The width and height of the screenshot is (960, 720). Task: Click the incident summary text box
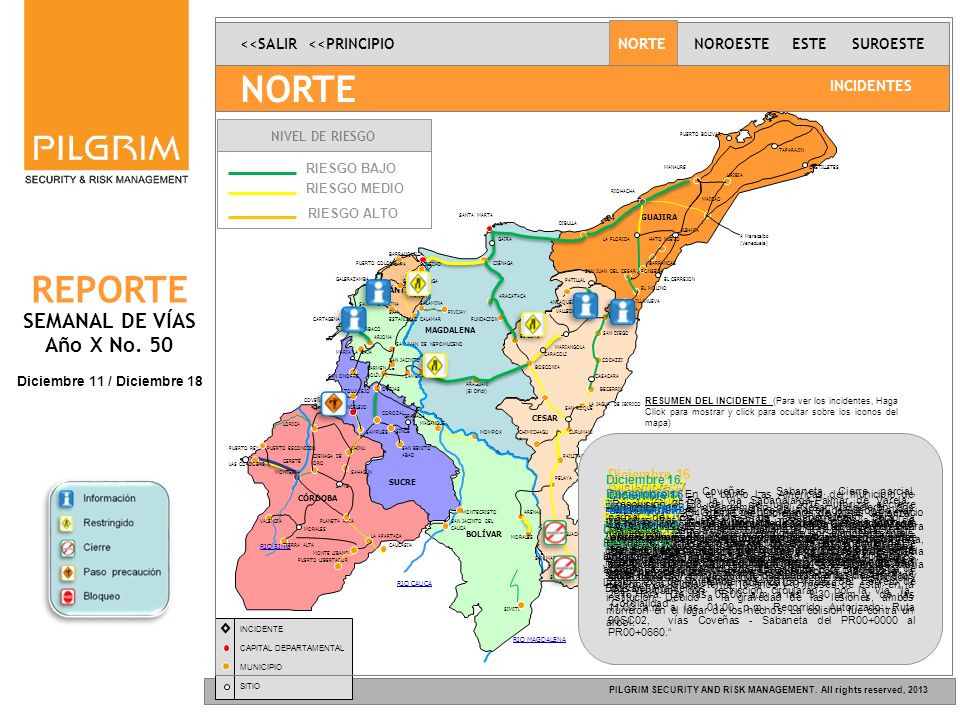tap(760, 549)
